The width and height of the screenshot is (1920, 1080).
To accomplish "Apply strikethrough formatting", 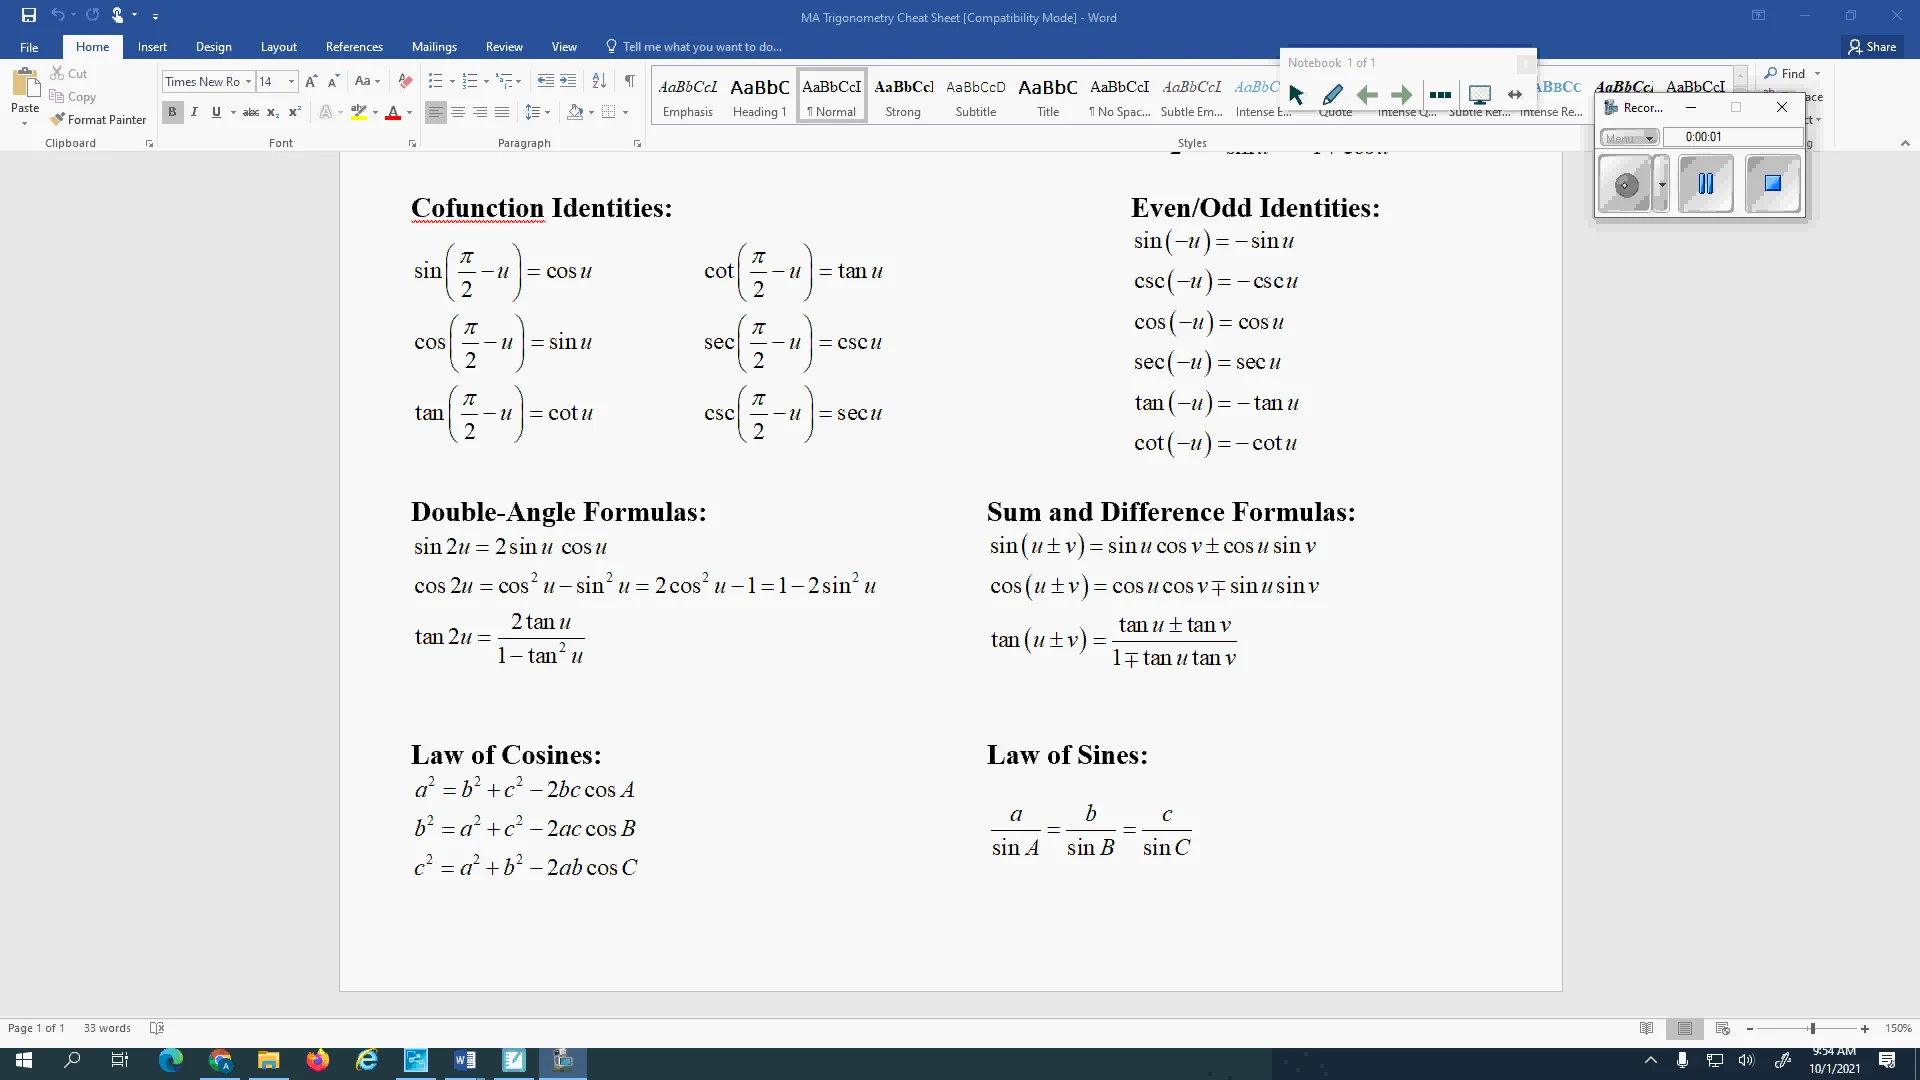I will pos(251,112).
